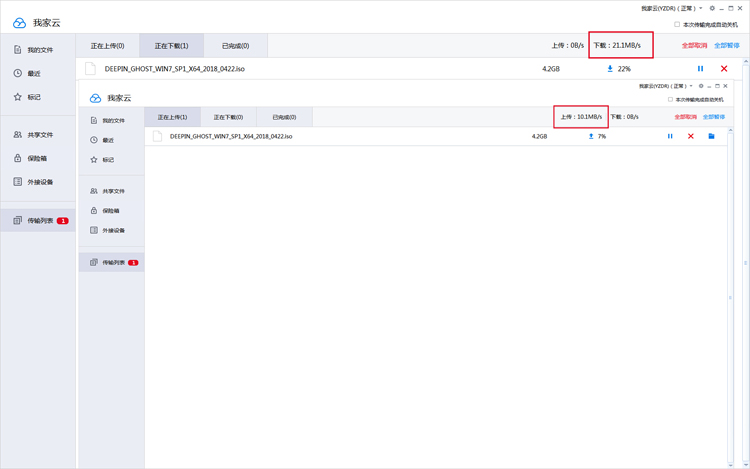The width and height of the screenshot is (750, 469).
Task: Cancel the 22% download with the red X
Action: tap(724, 69)
